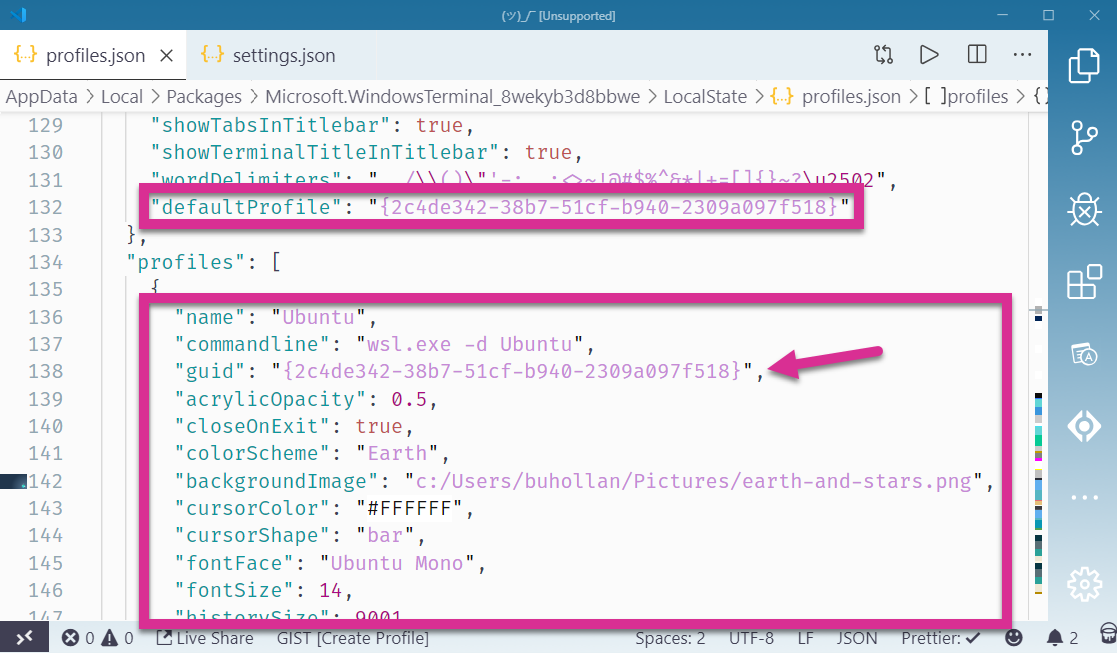Click the "Ubuntu" name value on line 136
Image resolution: width=1117 pixels, height=653 pixels.
click(x=318, y=317)
